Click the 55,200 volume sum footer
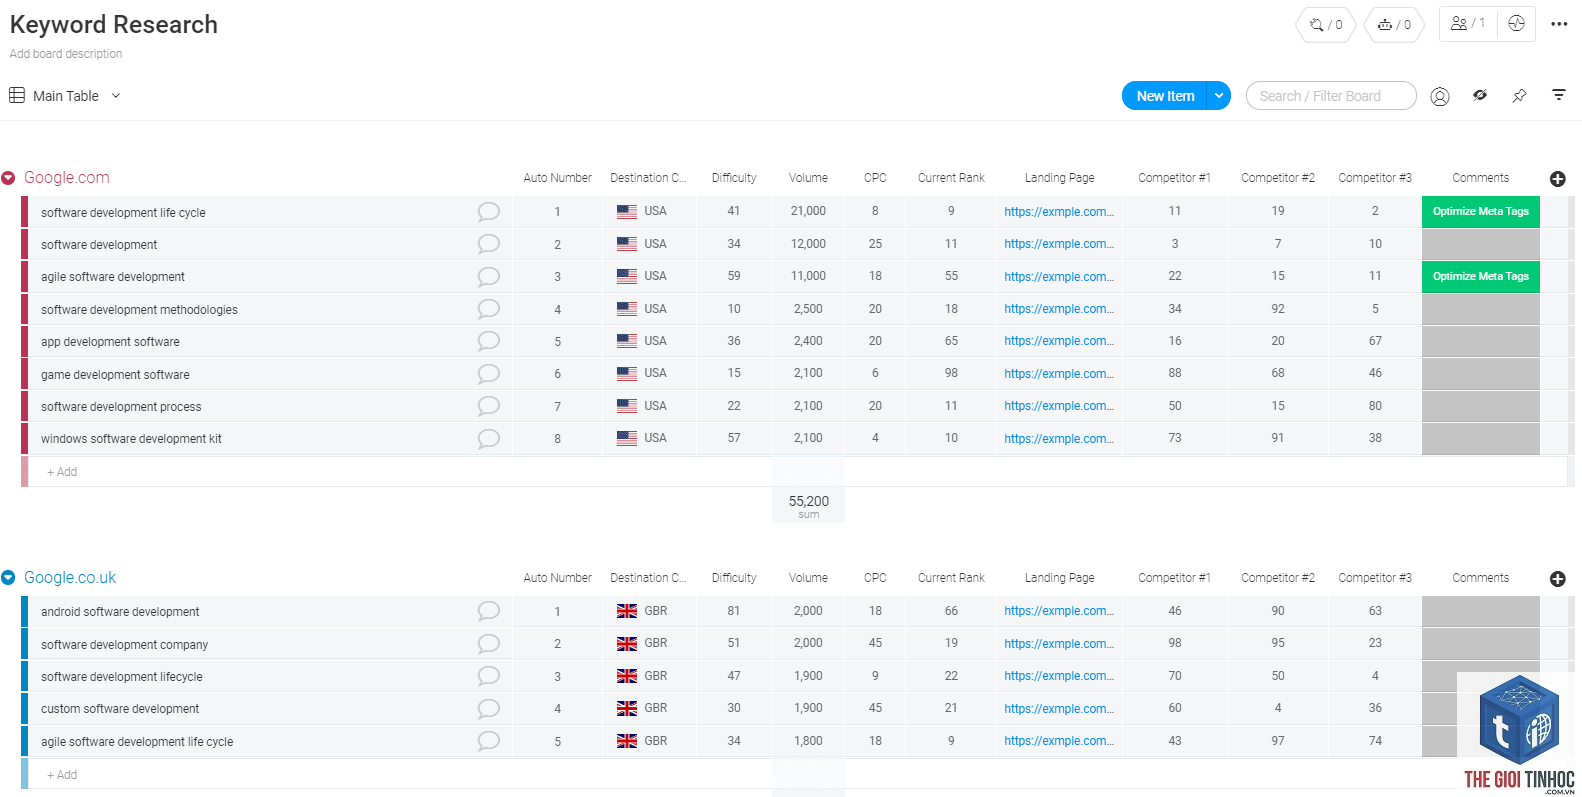Screen dimensions: 1582x797 click(x=808, y=503)
